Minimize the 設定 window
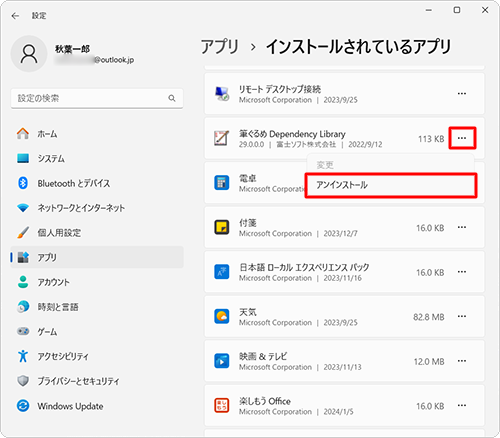 429,10
